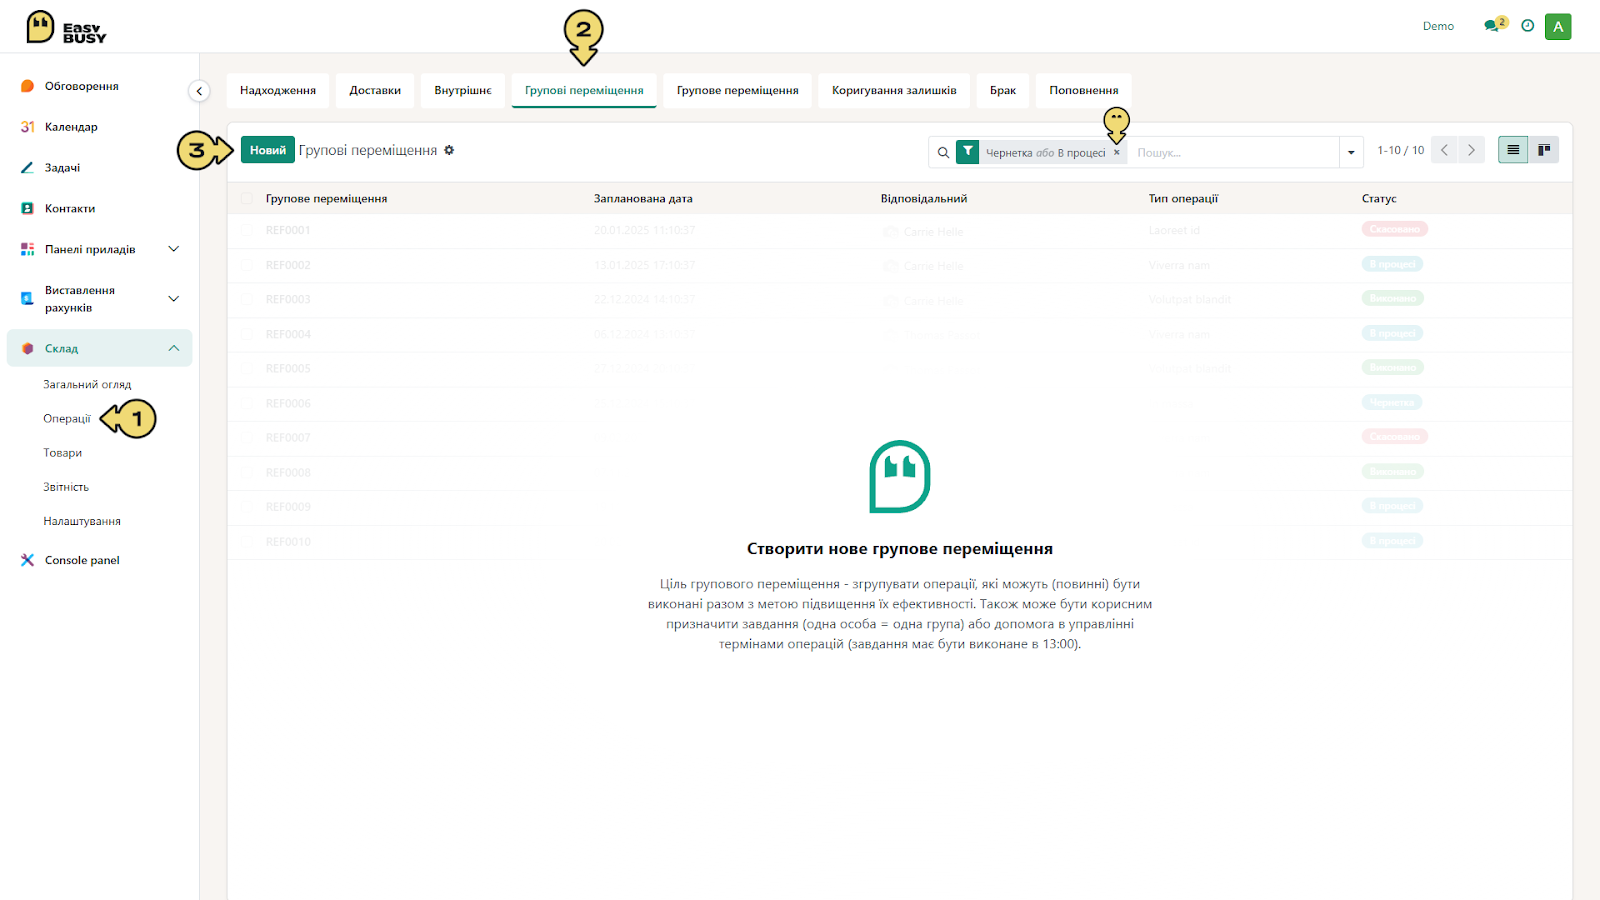Screen dimensions: 1600x900
Task: Open Товари submenu item
Action: [63, 453]
